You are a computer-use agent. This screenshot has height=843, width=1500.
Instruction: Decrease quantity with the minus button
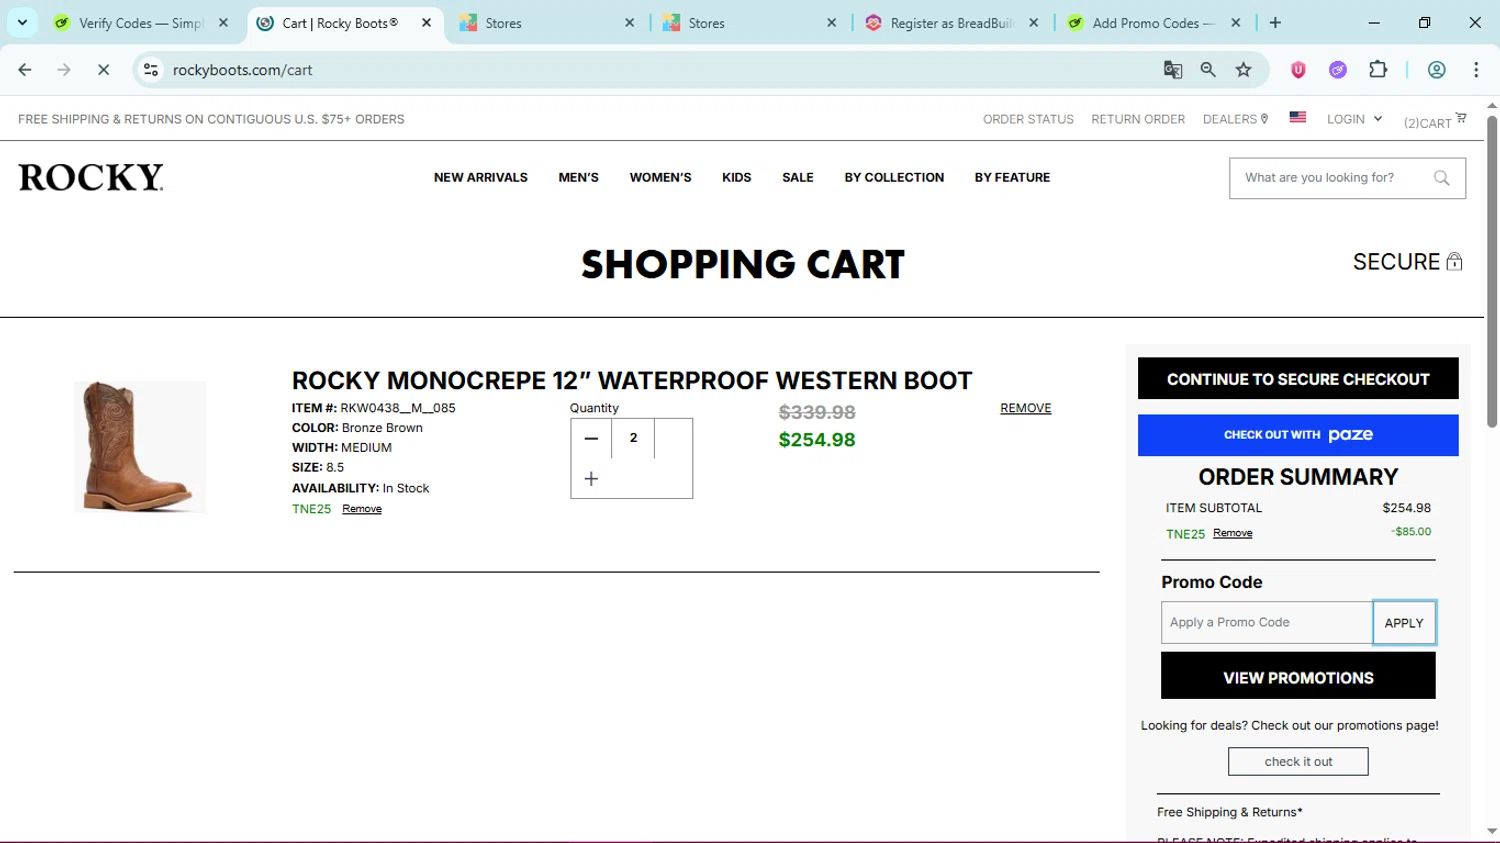[x=591, y=438]
